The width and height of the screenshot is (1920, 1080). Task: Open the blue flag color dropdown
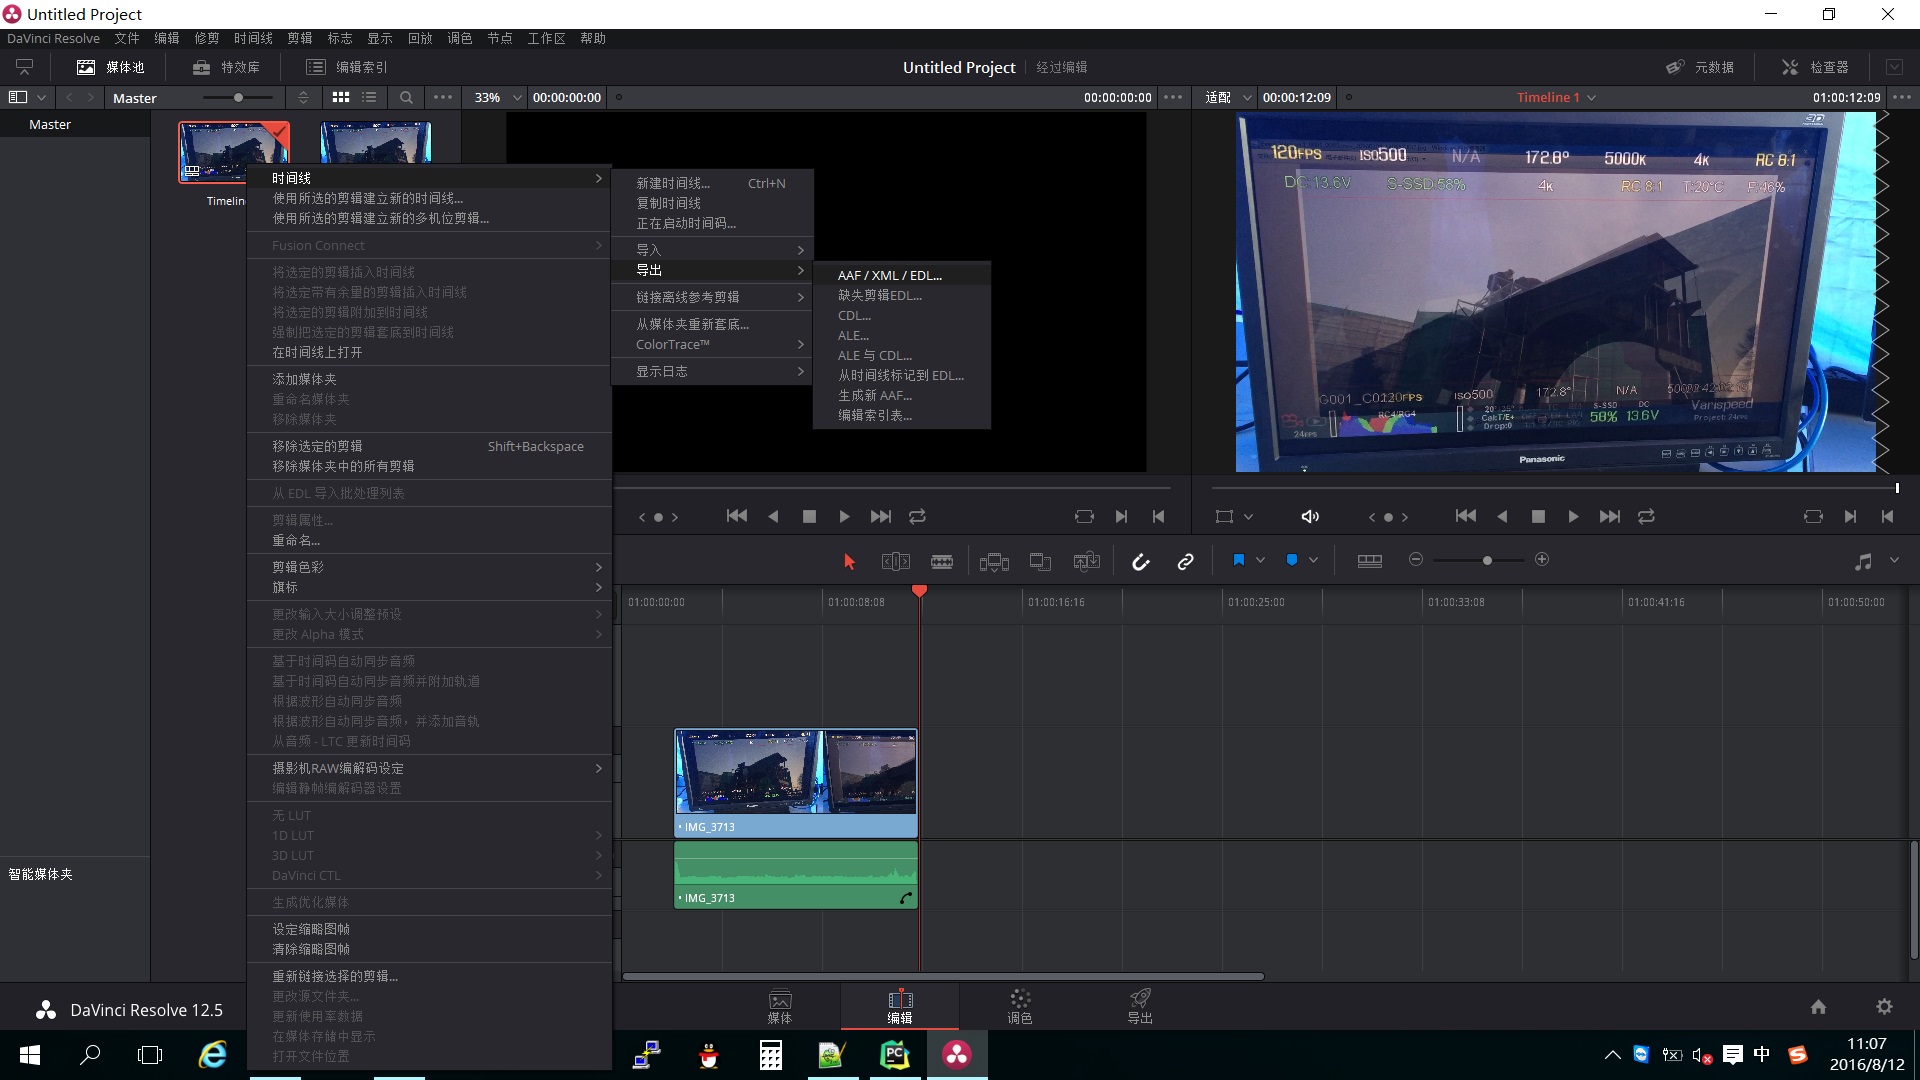point(1260,561)
